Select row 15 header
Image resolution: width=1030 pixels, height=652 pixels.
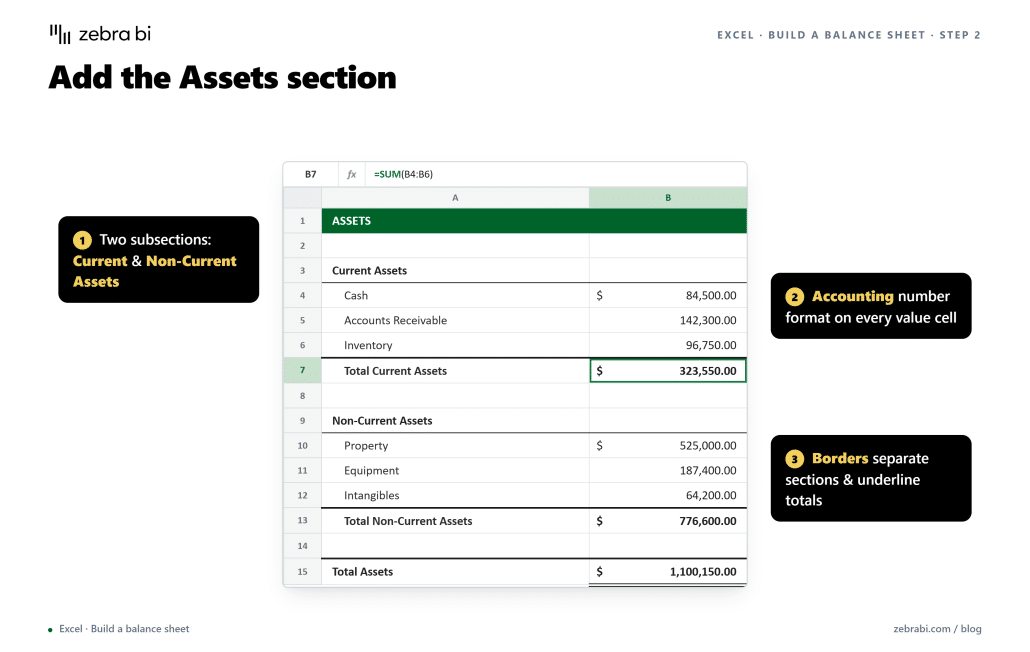[x=302, y=571]
